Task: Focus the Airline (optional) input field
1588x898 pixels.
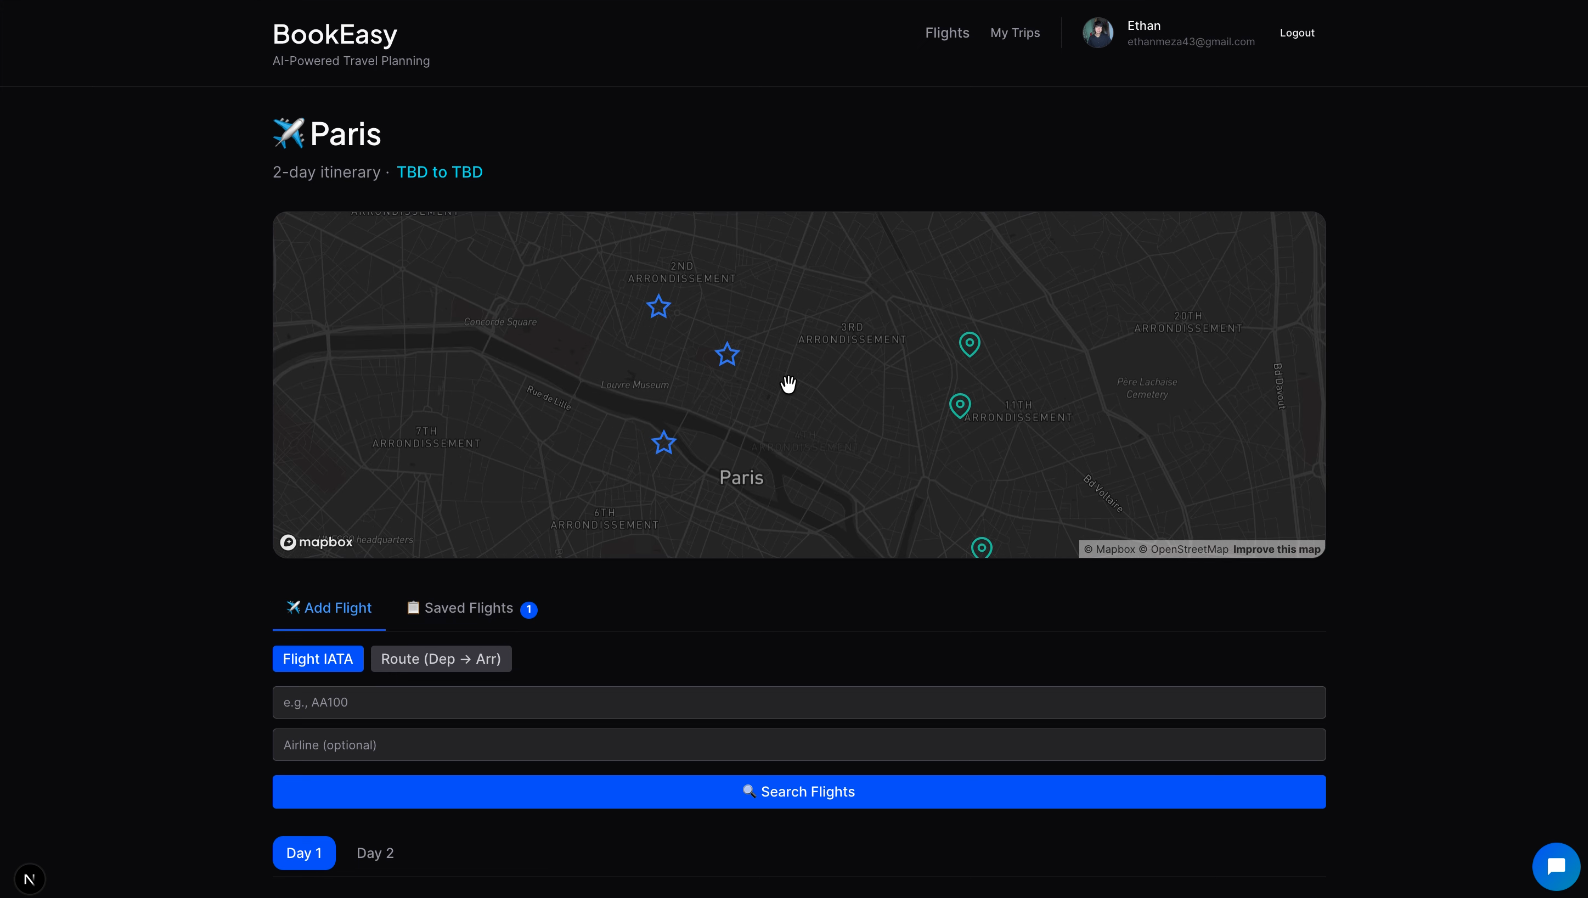Action: pos(799,745)
